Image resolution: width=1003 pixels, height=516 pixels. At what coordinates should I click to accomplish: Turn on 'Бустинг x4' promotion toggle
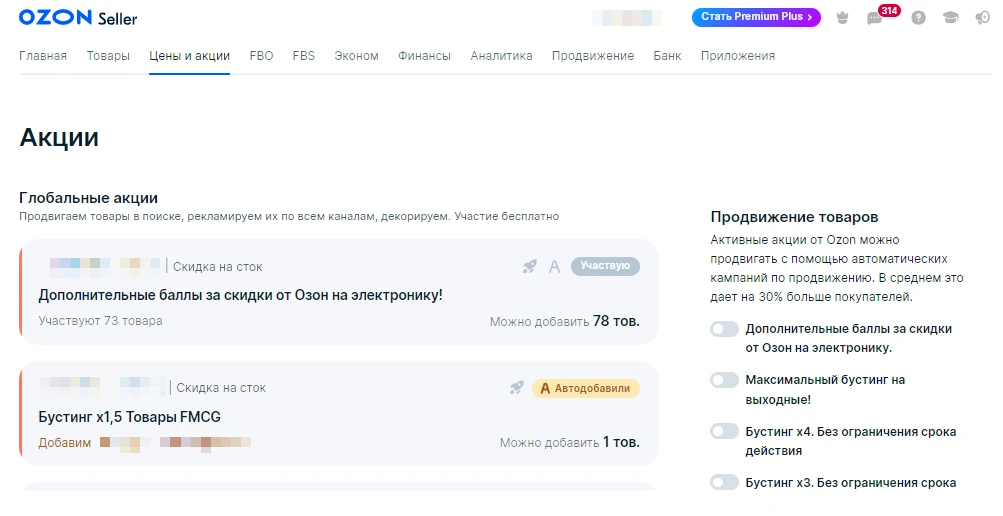724,431
